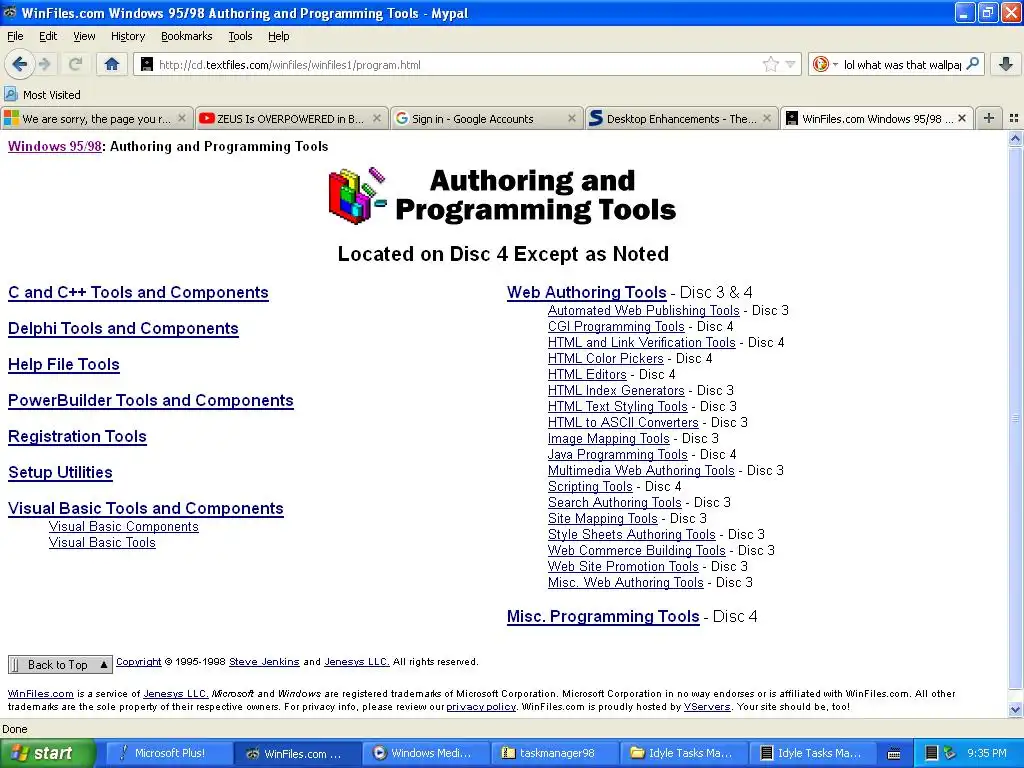Image resolution: width=1024 pixels, height=768 pixels.
Task: Close the WinFiles.com tab
Action: point(962,118)
